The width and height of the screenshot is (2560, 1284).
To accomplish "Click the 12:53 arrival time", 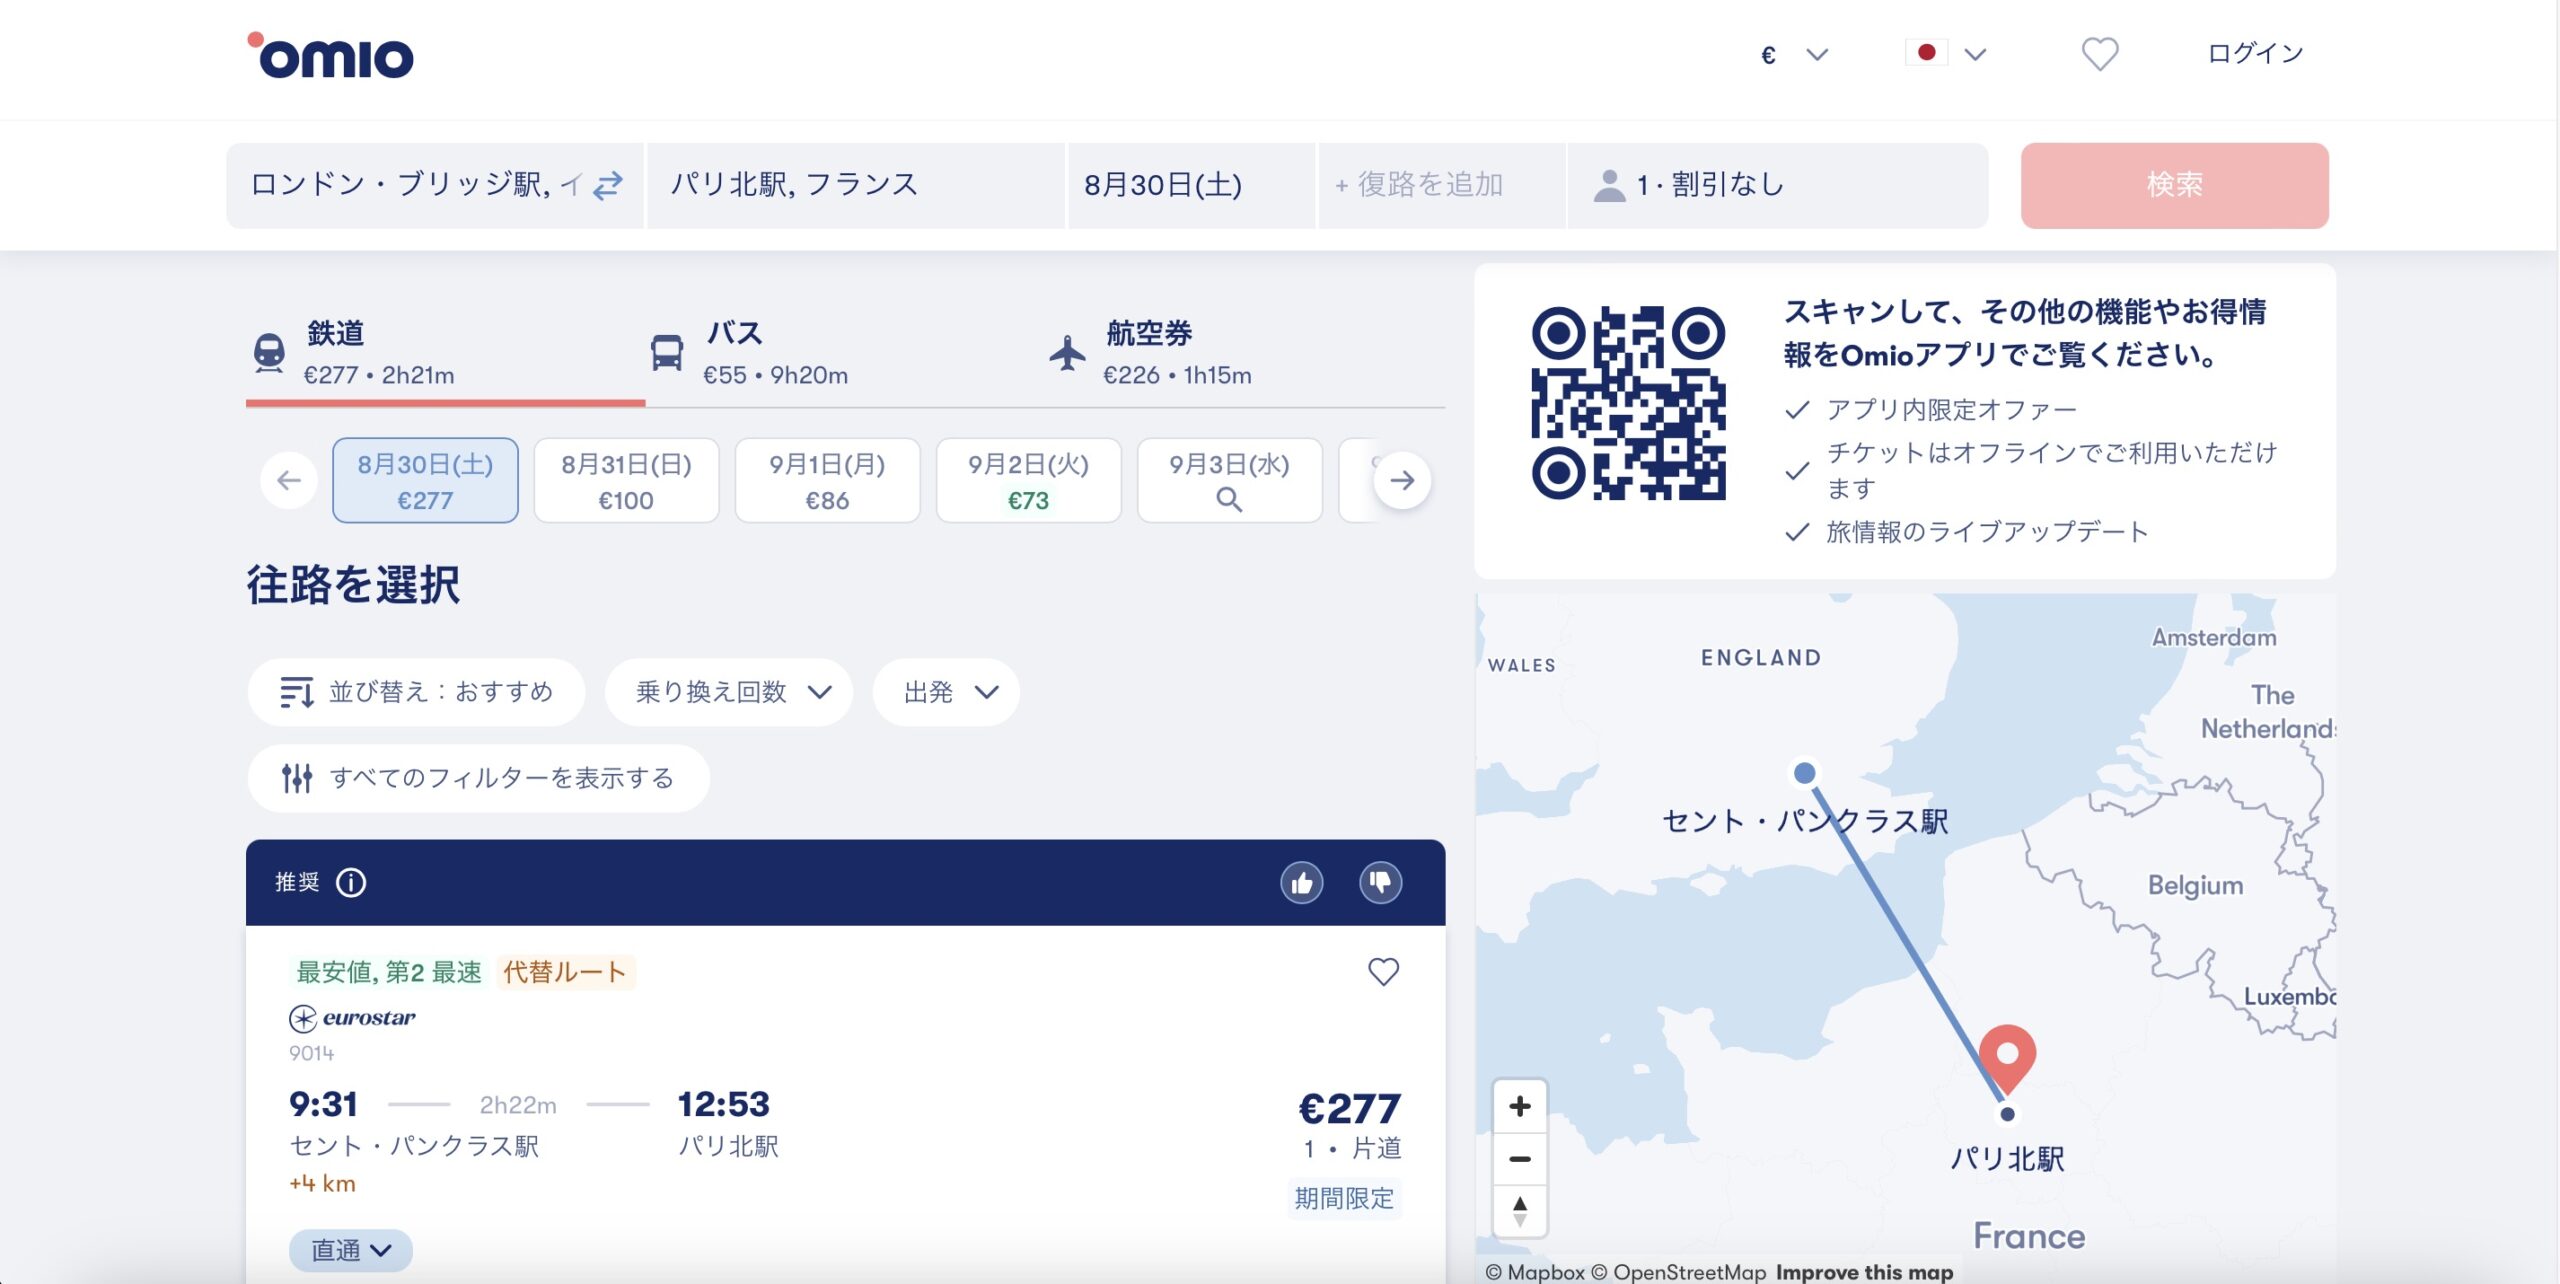I will 724,1104.
